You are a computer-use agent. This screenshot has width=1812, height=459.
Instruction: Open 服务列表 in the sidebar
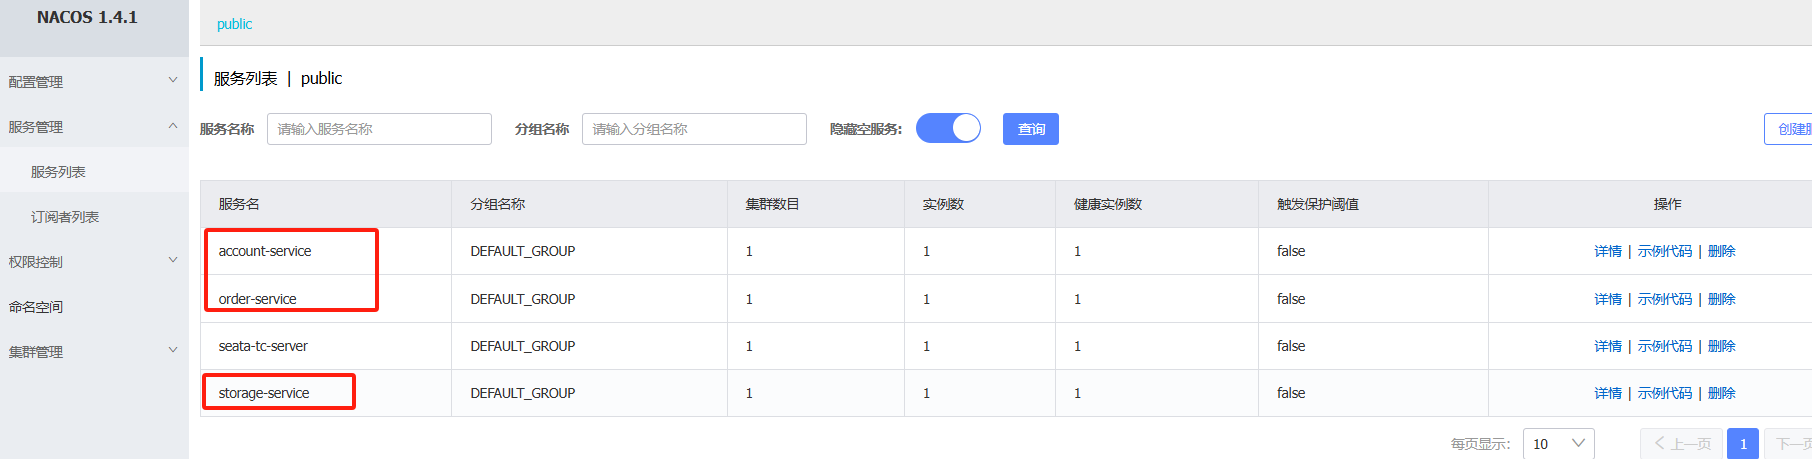click(58, 172)
